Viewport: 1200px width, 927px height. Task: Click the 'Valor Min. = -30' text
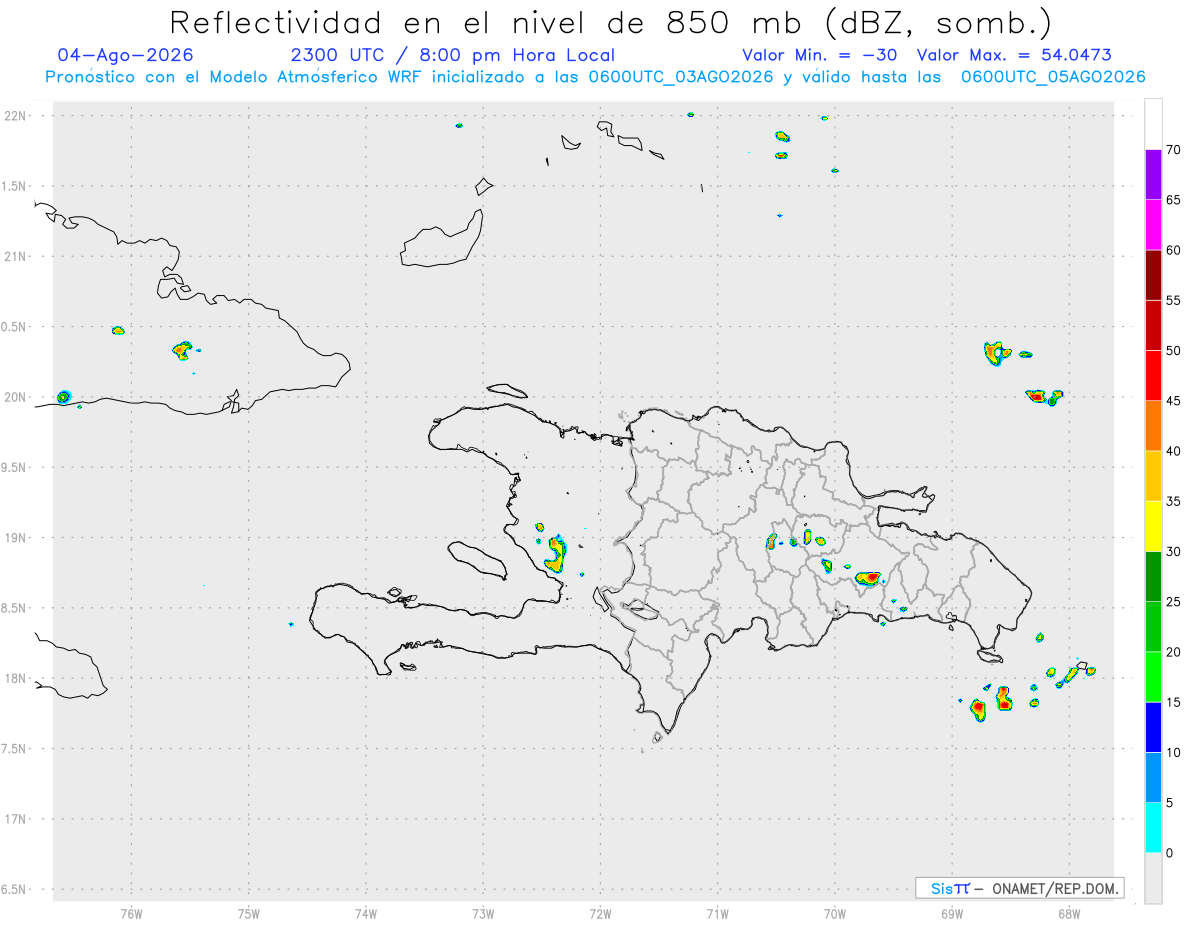[x=821, y=55]
